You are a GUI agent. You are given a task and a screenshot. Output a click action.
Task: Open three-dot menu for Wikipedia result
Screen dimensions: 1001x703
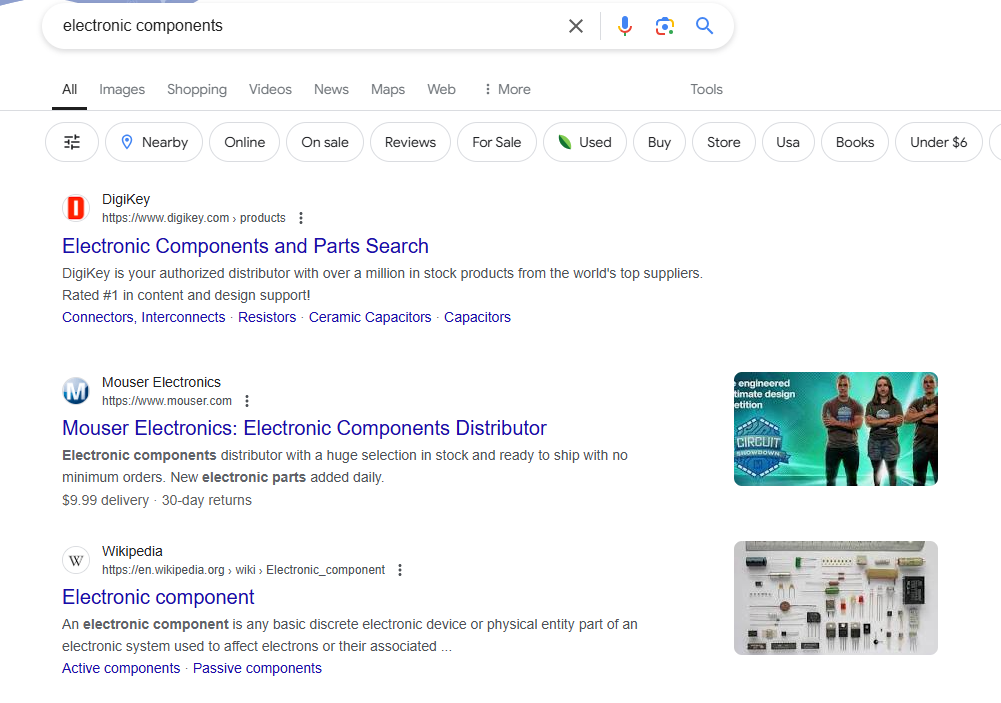click(400, 570)
